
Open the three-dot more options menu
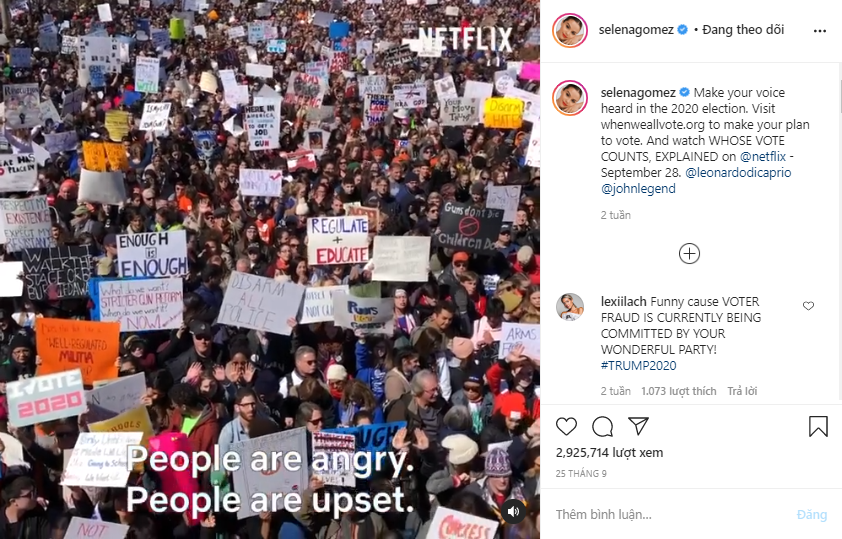820,31
